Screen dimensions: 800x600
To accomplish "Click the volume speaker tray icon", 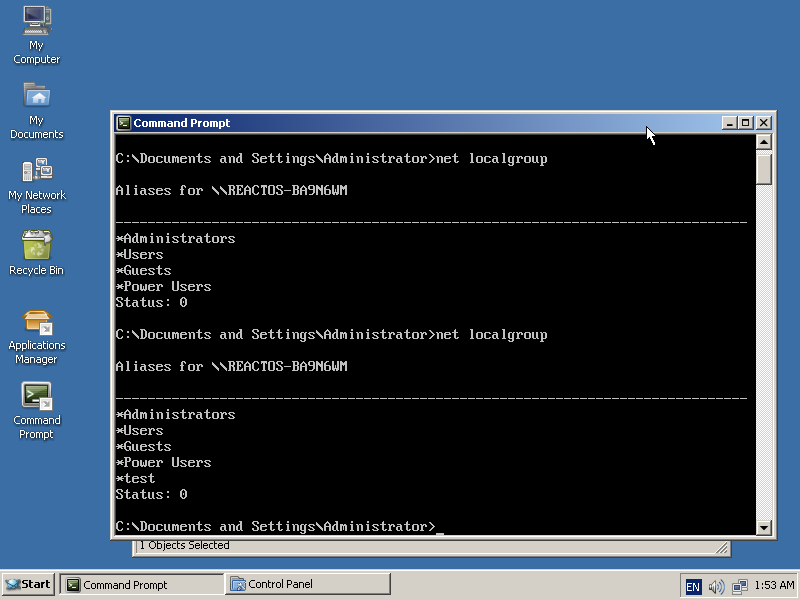I will coord(716,586).
